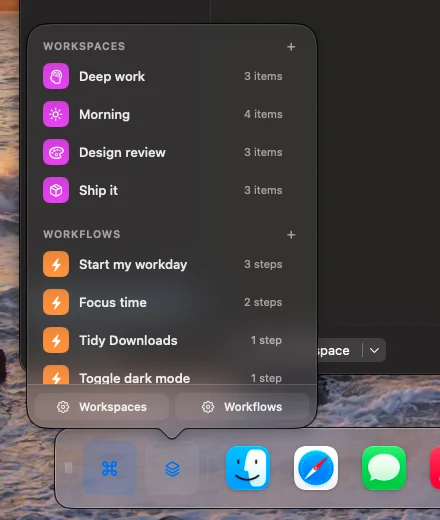Open the Design review workspace

click(172, 152)
